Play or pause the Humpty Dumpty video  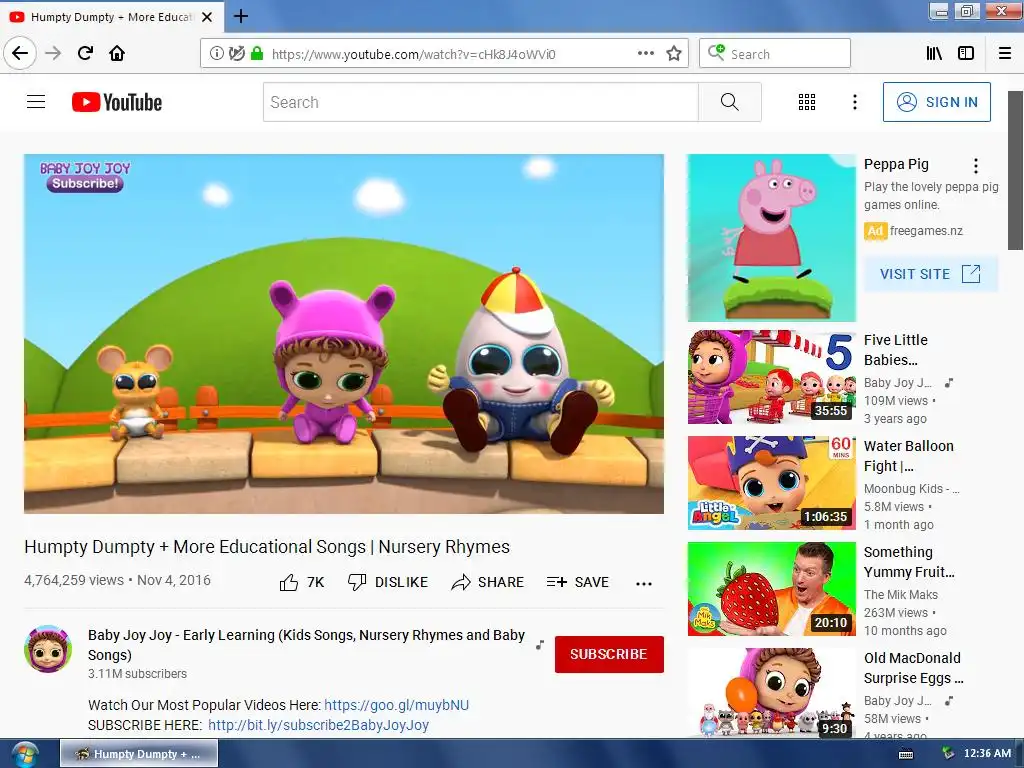(x=344, y=334)
